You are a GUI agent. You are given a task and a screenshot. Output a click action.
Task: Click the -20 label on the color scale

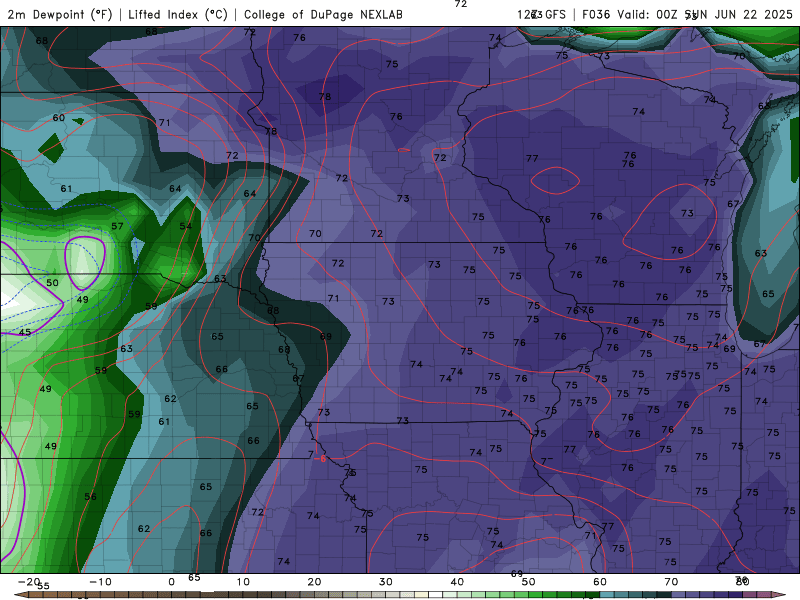tap(29, 582)
